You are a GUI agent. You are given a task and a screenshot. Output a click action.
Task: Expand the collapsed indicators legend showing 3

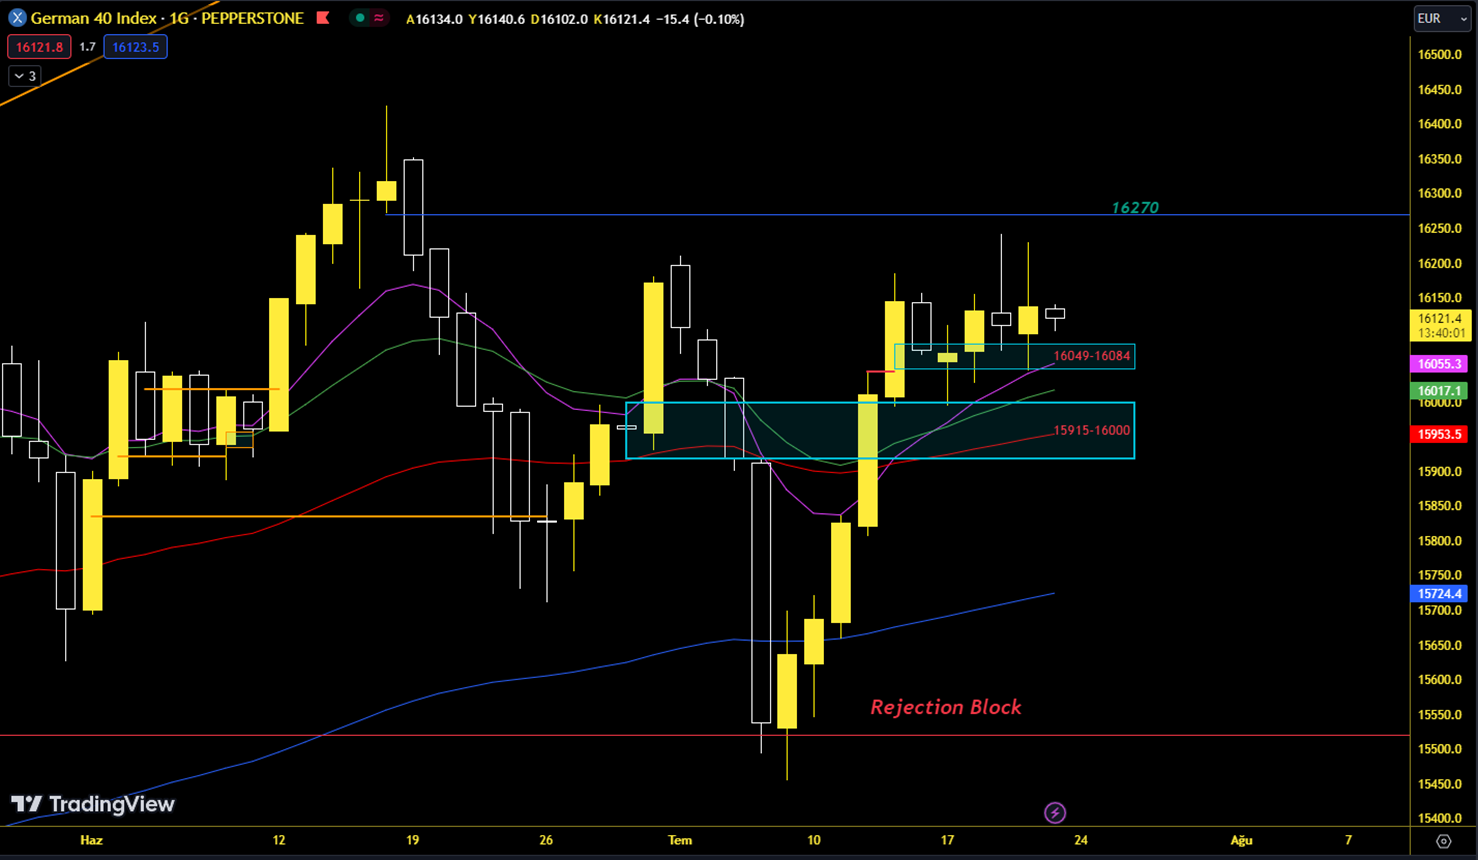(x=25, y=76)
